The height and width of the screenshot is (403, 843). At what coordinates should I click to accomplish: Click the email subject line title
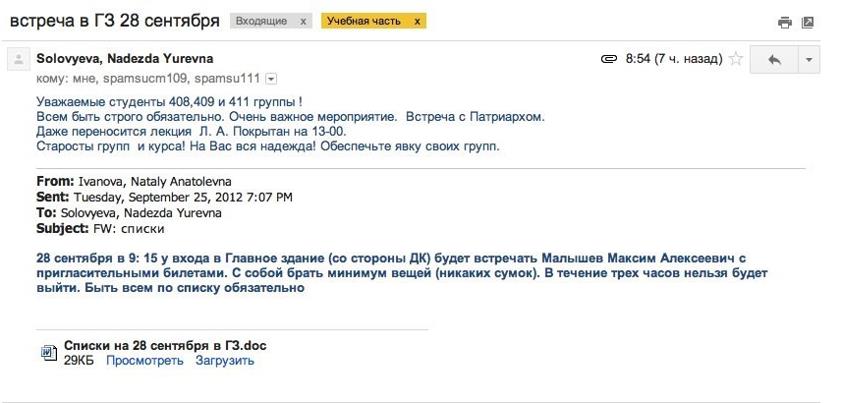click(x=115, y=21)
